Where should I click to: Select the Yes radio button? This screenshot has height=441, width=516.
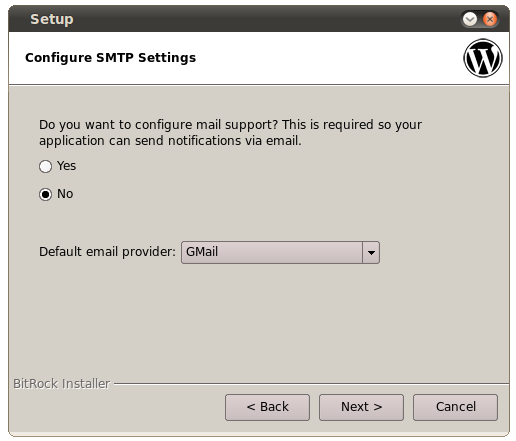pos(45,166)
